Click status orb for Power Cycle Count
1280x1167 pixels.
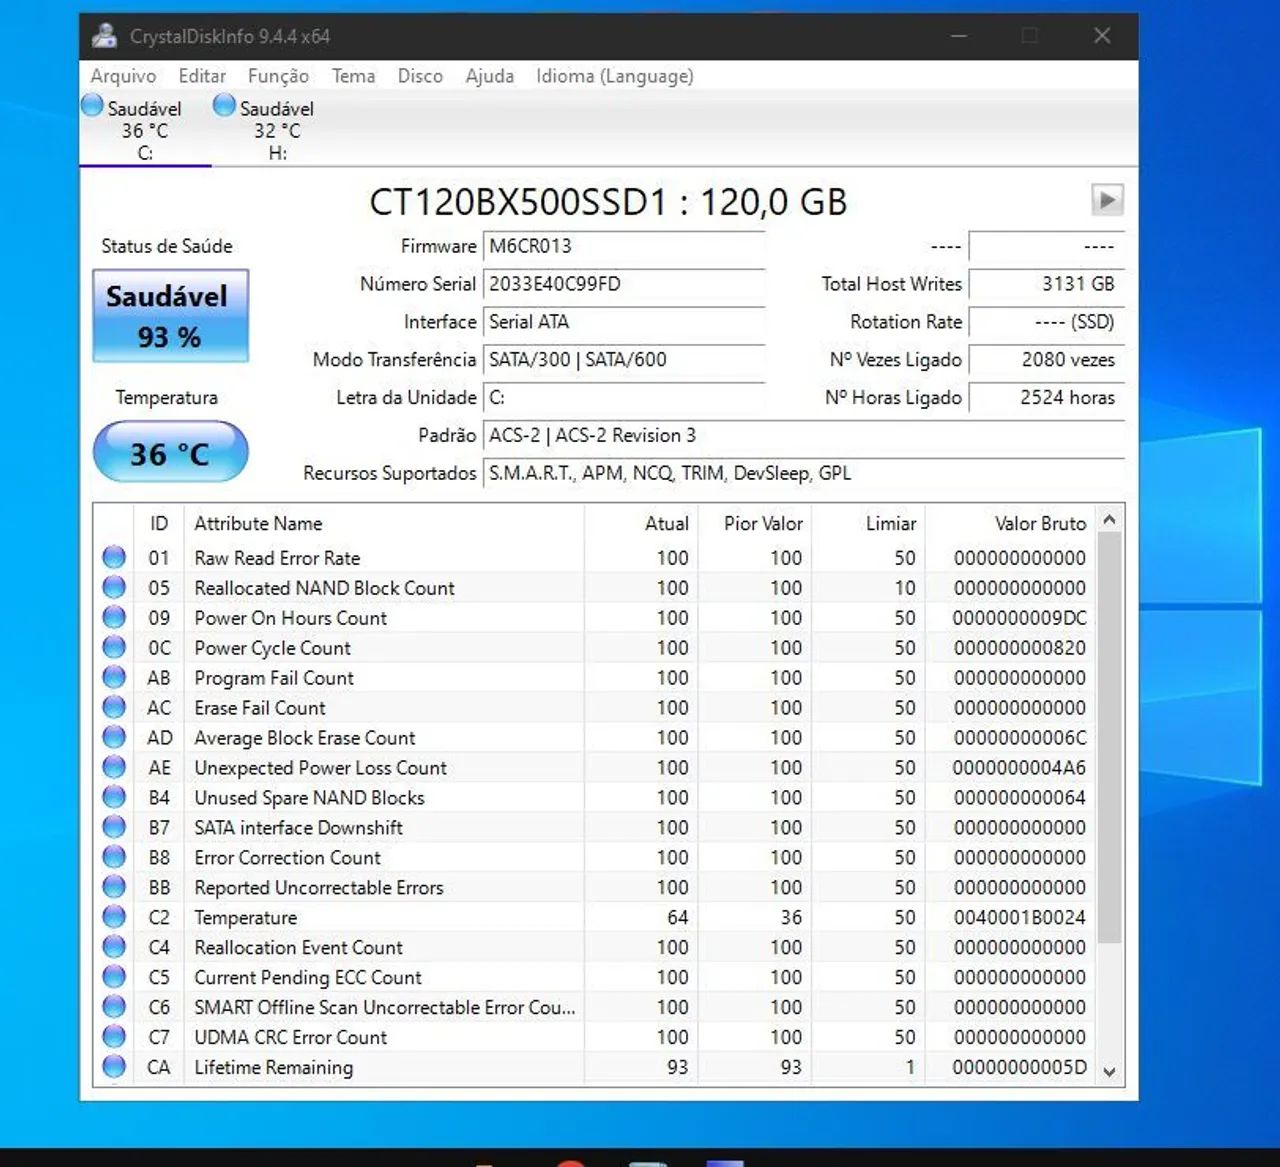pyautogui.click(x=114, y=647)
